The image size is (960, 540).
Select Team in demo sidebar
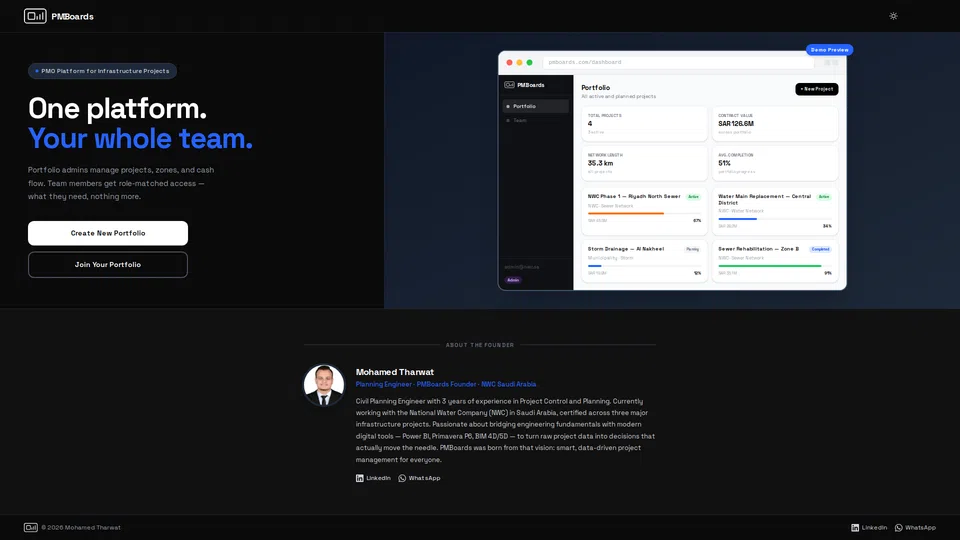click(536, 121)
